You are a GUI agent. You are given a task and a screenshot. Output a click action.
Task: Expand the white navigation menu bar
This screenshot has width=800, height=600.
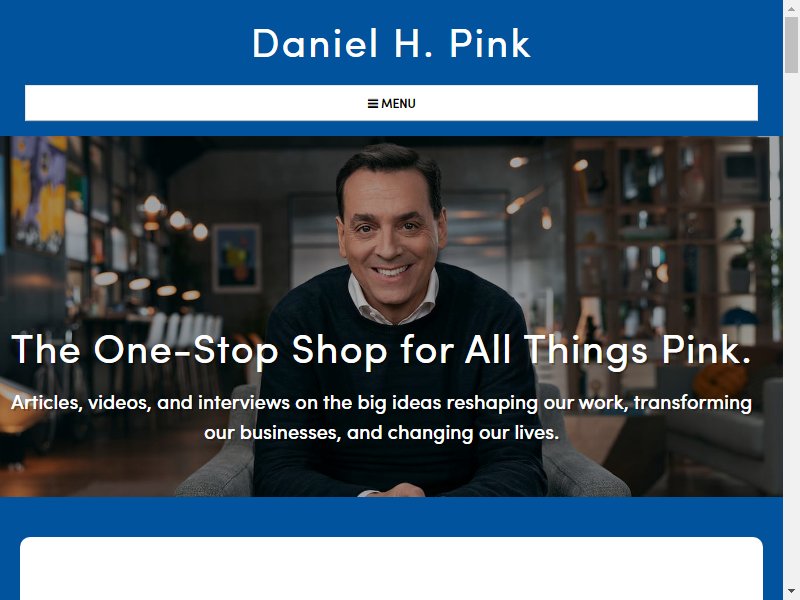click(391, 103)
